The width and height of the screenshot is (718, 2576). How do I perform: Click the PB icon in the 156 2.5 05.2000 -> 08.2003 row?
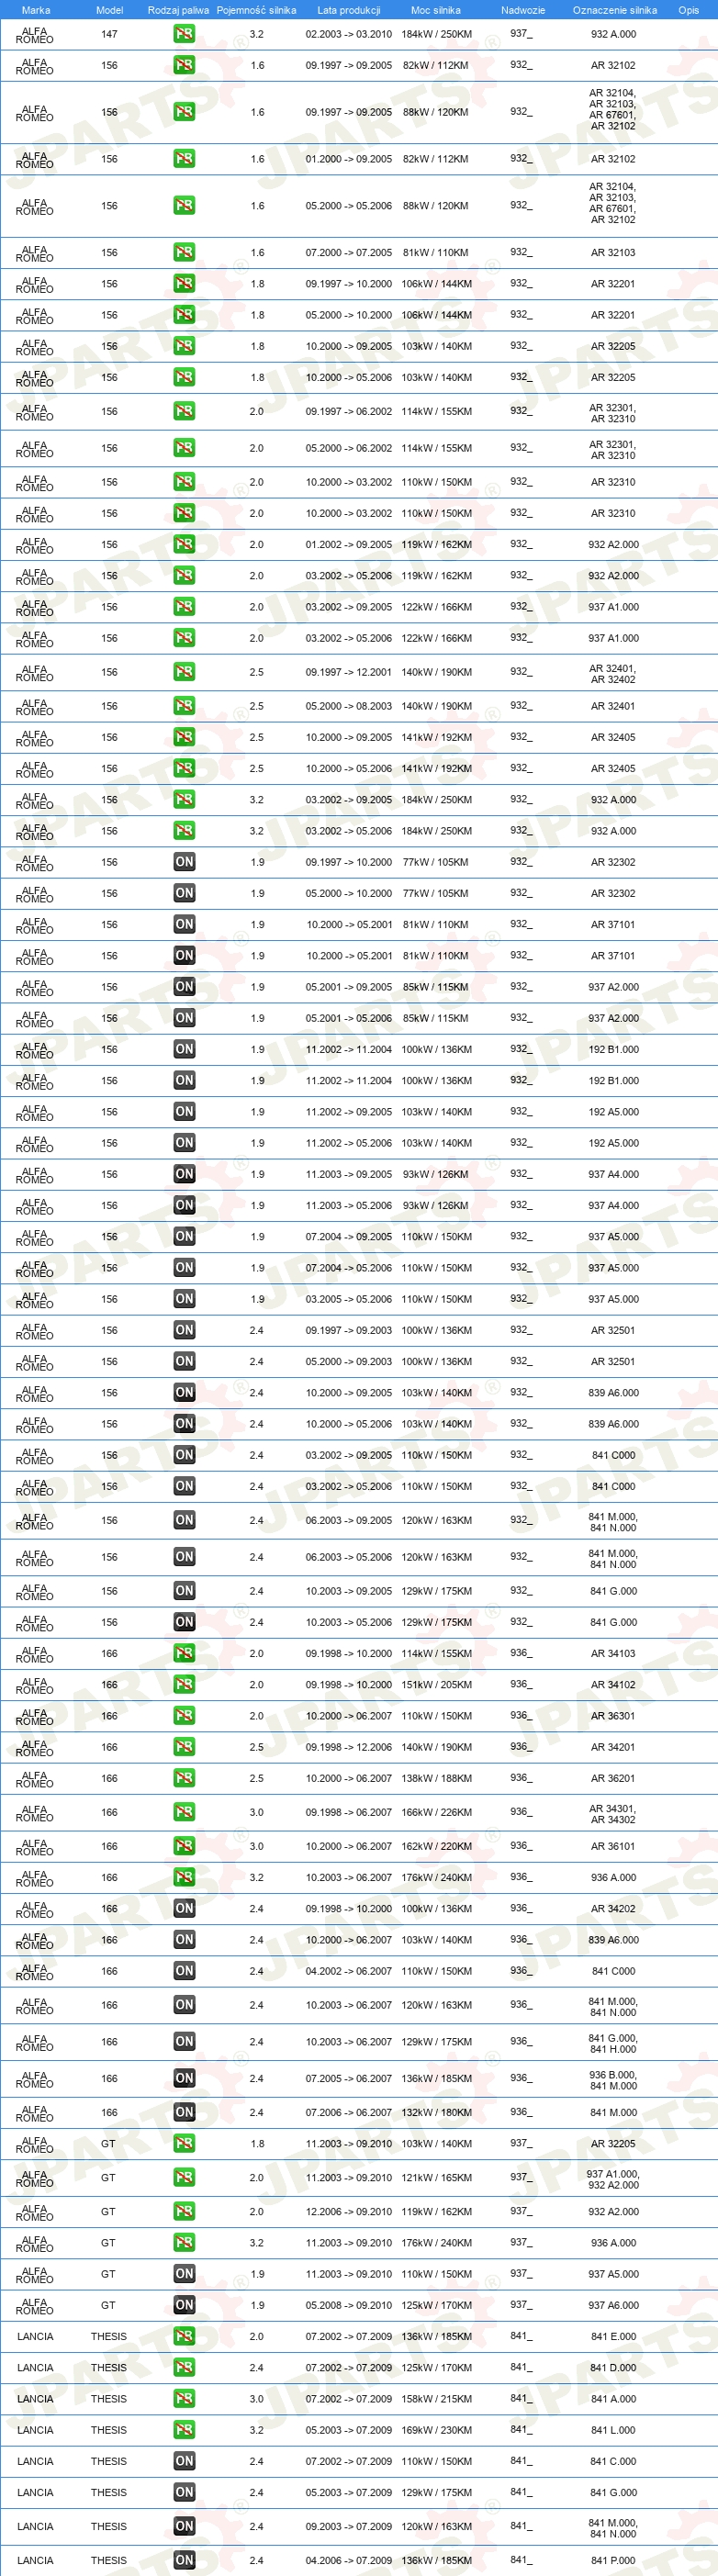pos(184,706)
